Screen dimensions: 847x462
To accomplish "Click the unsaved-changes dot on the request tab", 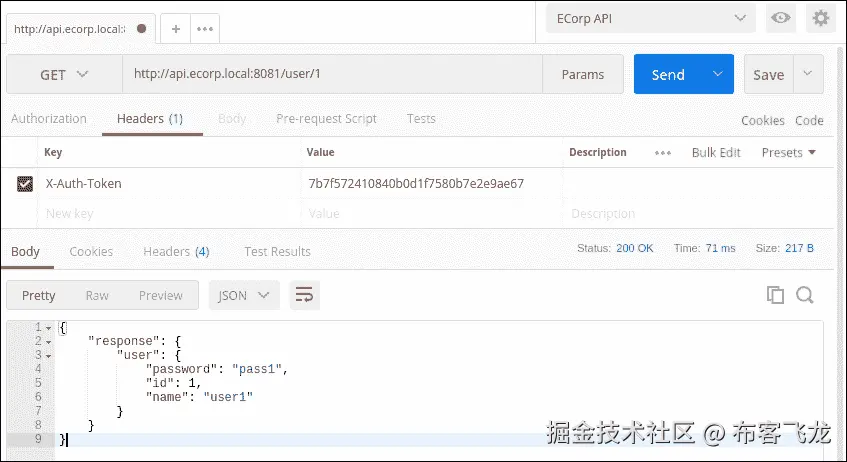I will [142, 29].
